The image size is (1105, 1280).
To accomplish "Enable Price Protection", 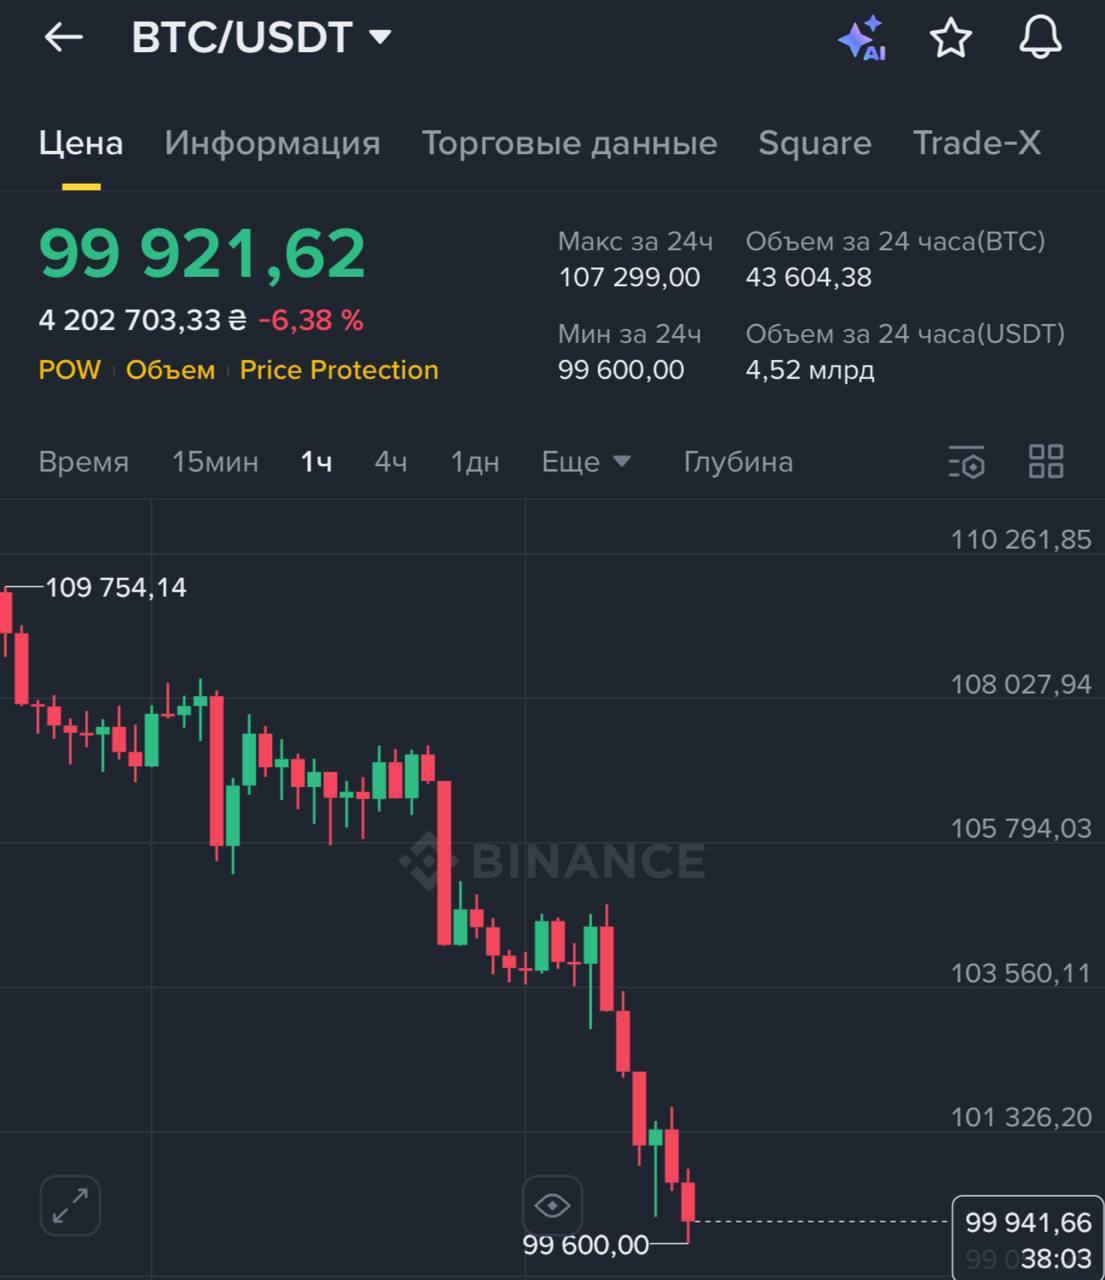I will click(338, 370).
